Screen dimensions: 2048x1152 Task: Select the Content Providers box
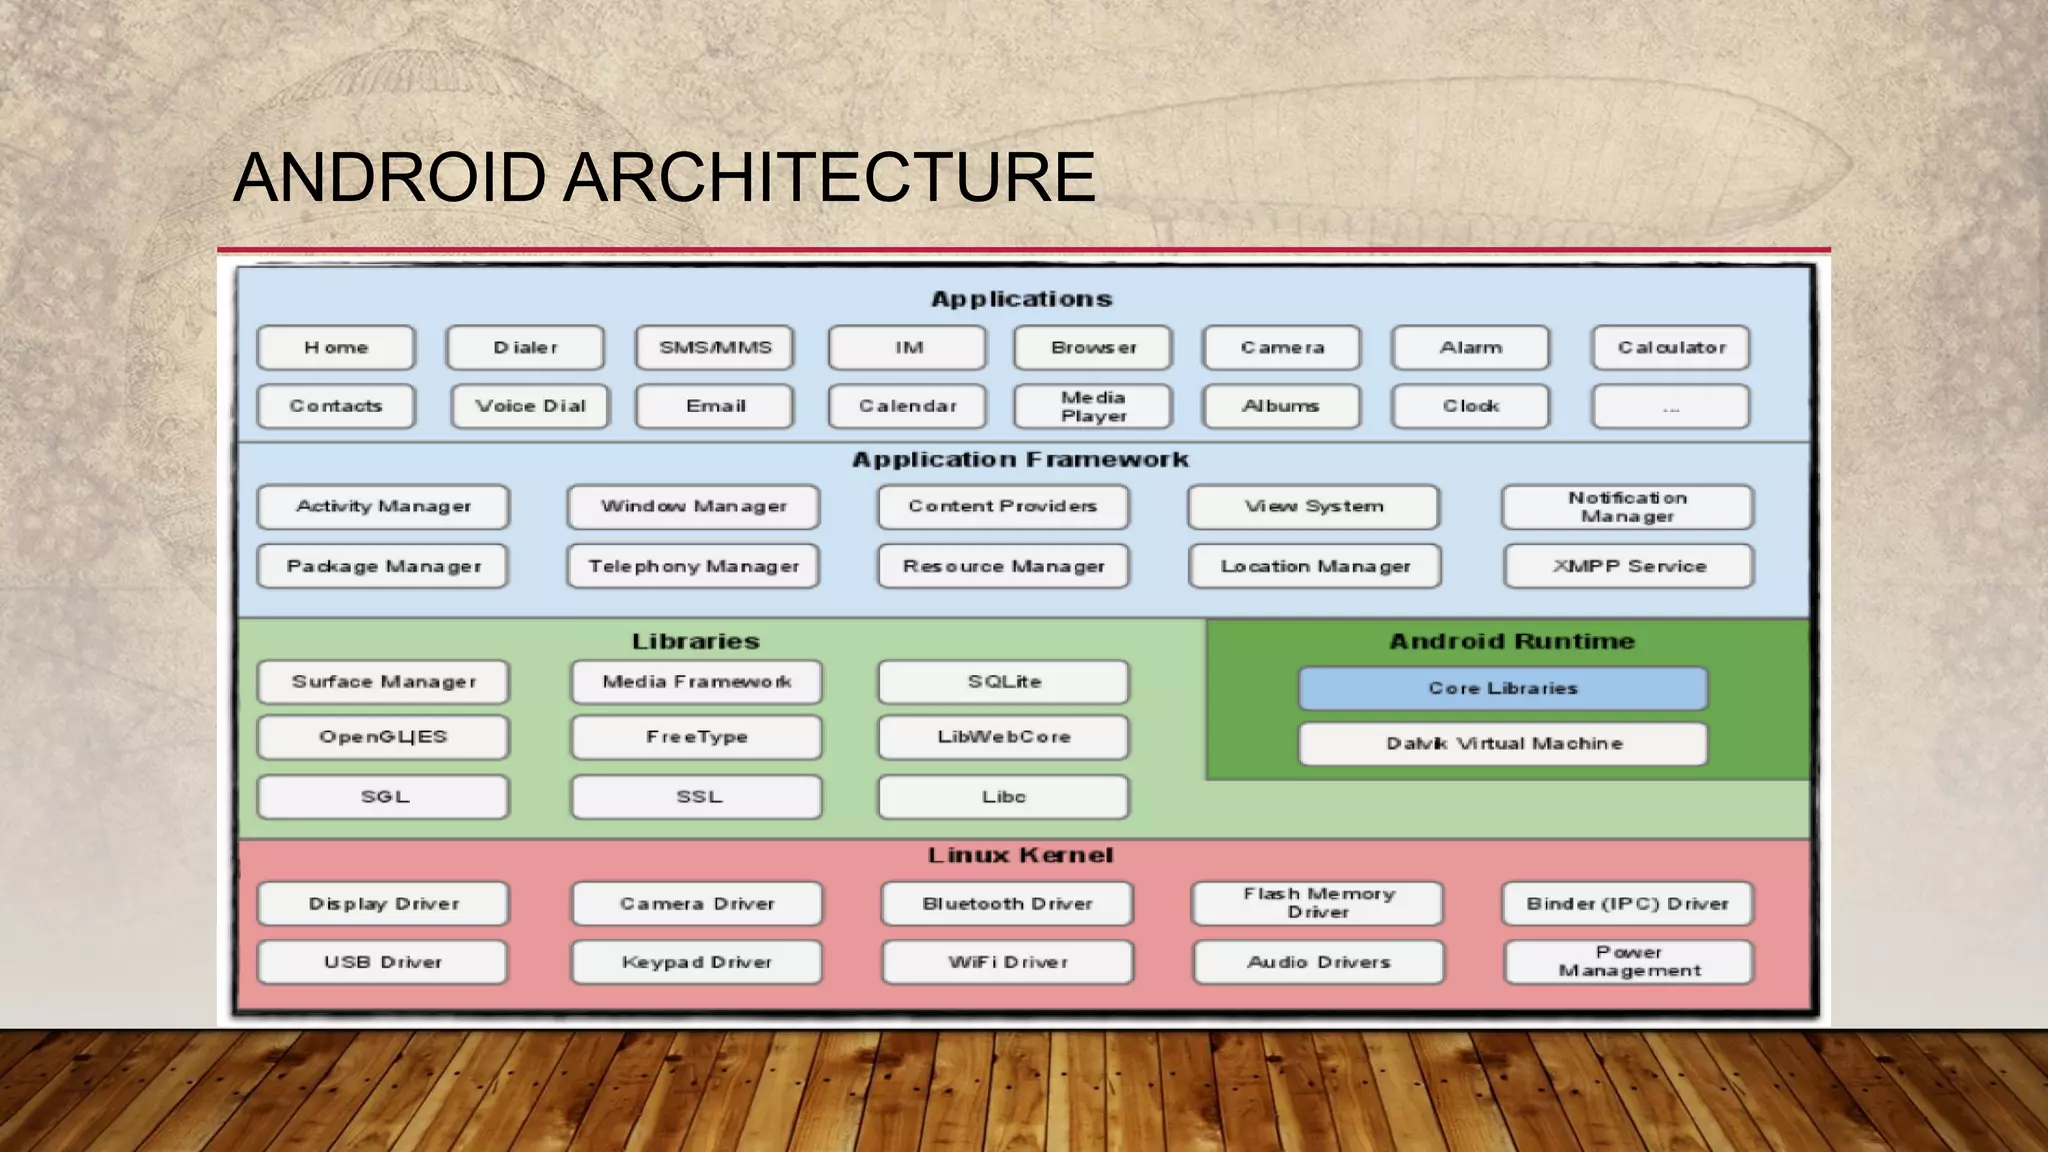coord(1003,507)
